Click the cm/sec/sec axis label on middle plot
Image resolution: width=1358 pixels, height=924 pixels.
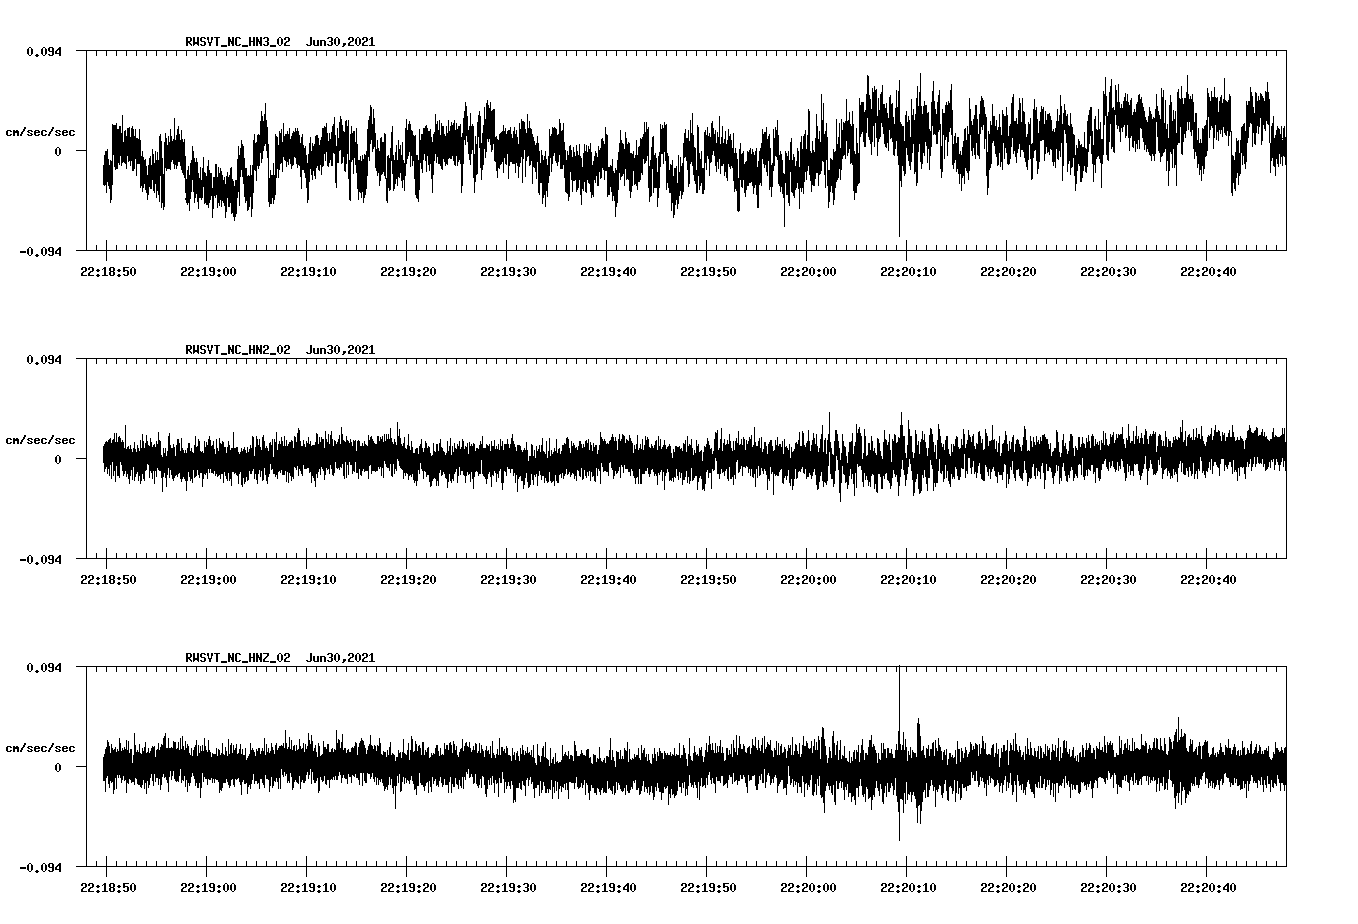tap(40, 438)
